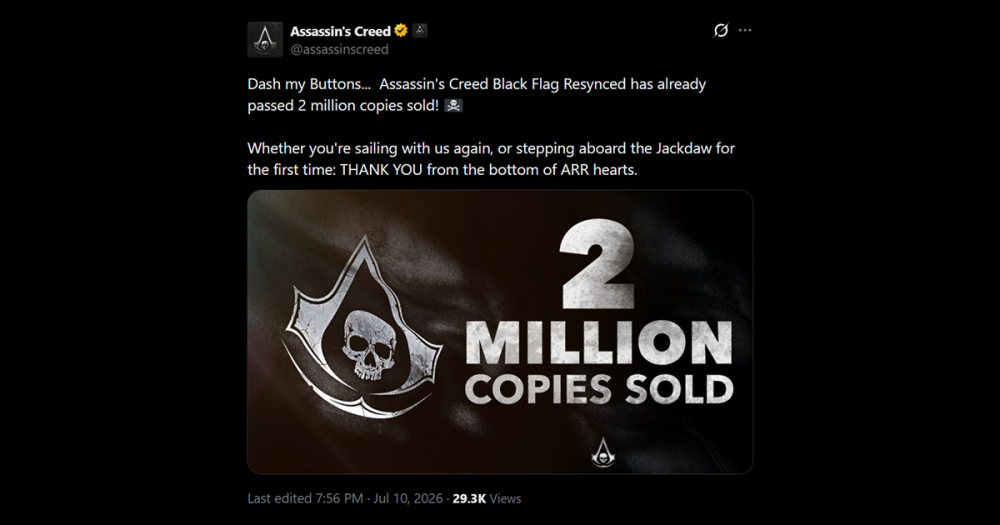Click the skull and crossbones emoji in the post
Image resolution: width=1000 pixels, height=525 pixels.
(453, 106)
